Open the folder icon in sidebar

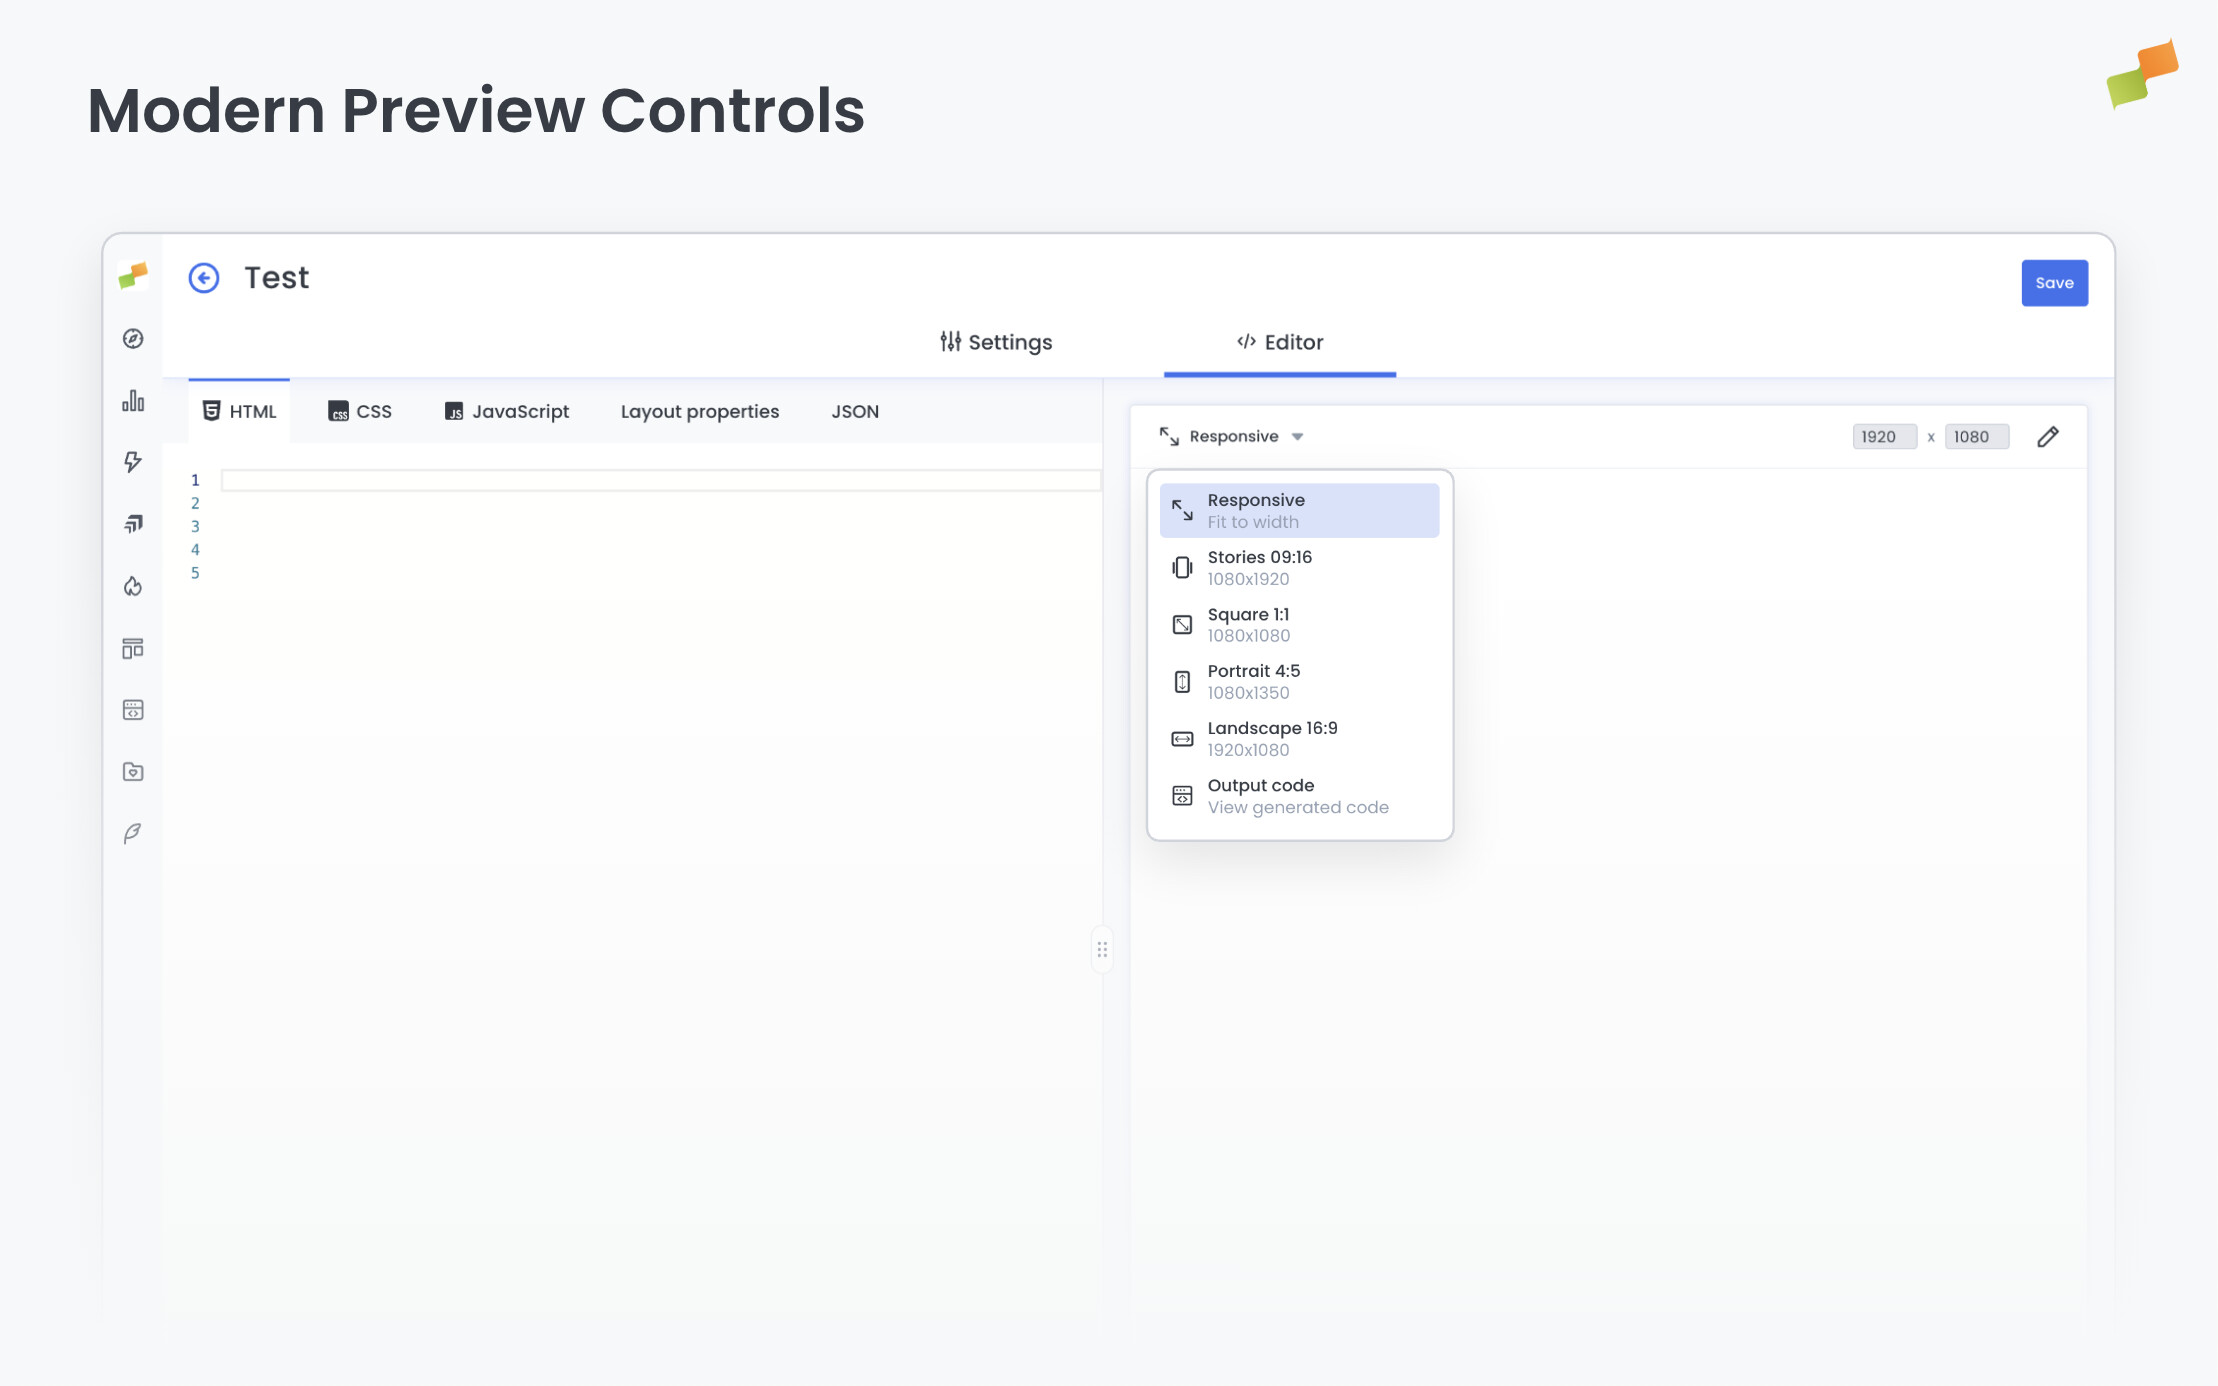point(133,772)
